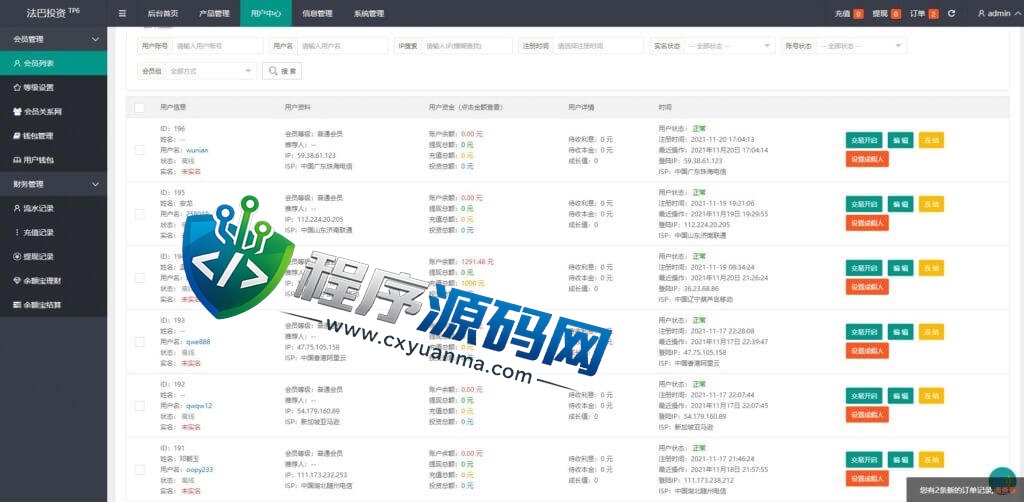Tick the checkbox for user ID 194
The image size is (1024, 502).
click(139, 277)
